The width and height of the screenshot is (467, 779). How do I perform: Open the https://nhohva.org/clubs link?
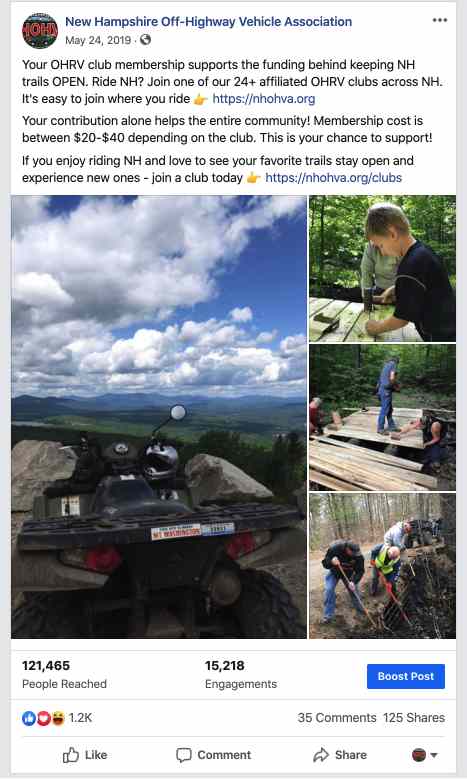click(x=333, y=177)
